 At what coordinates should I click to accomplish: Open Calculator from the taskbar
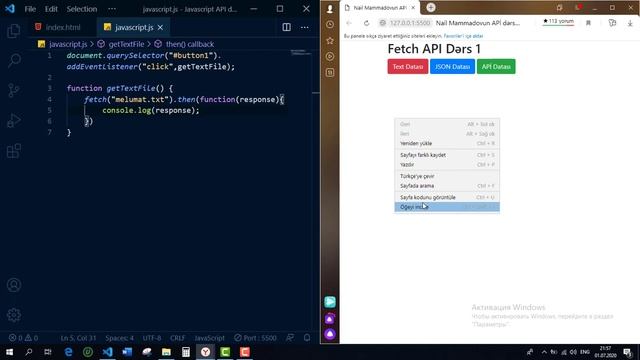pos(186,352)
